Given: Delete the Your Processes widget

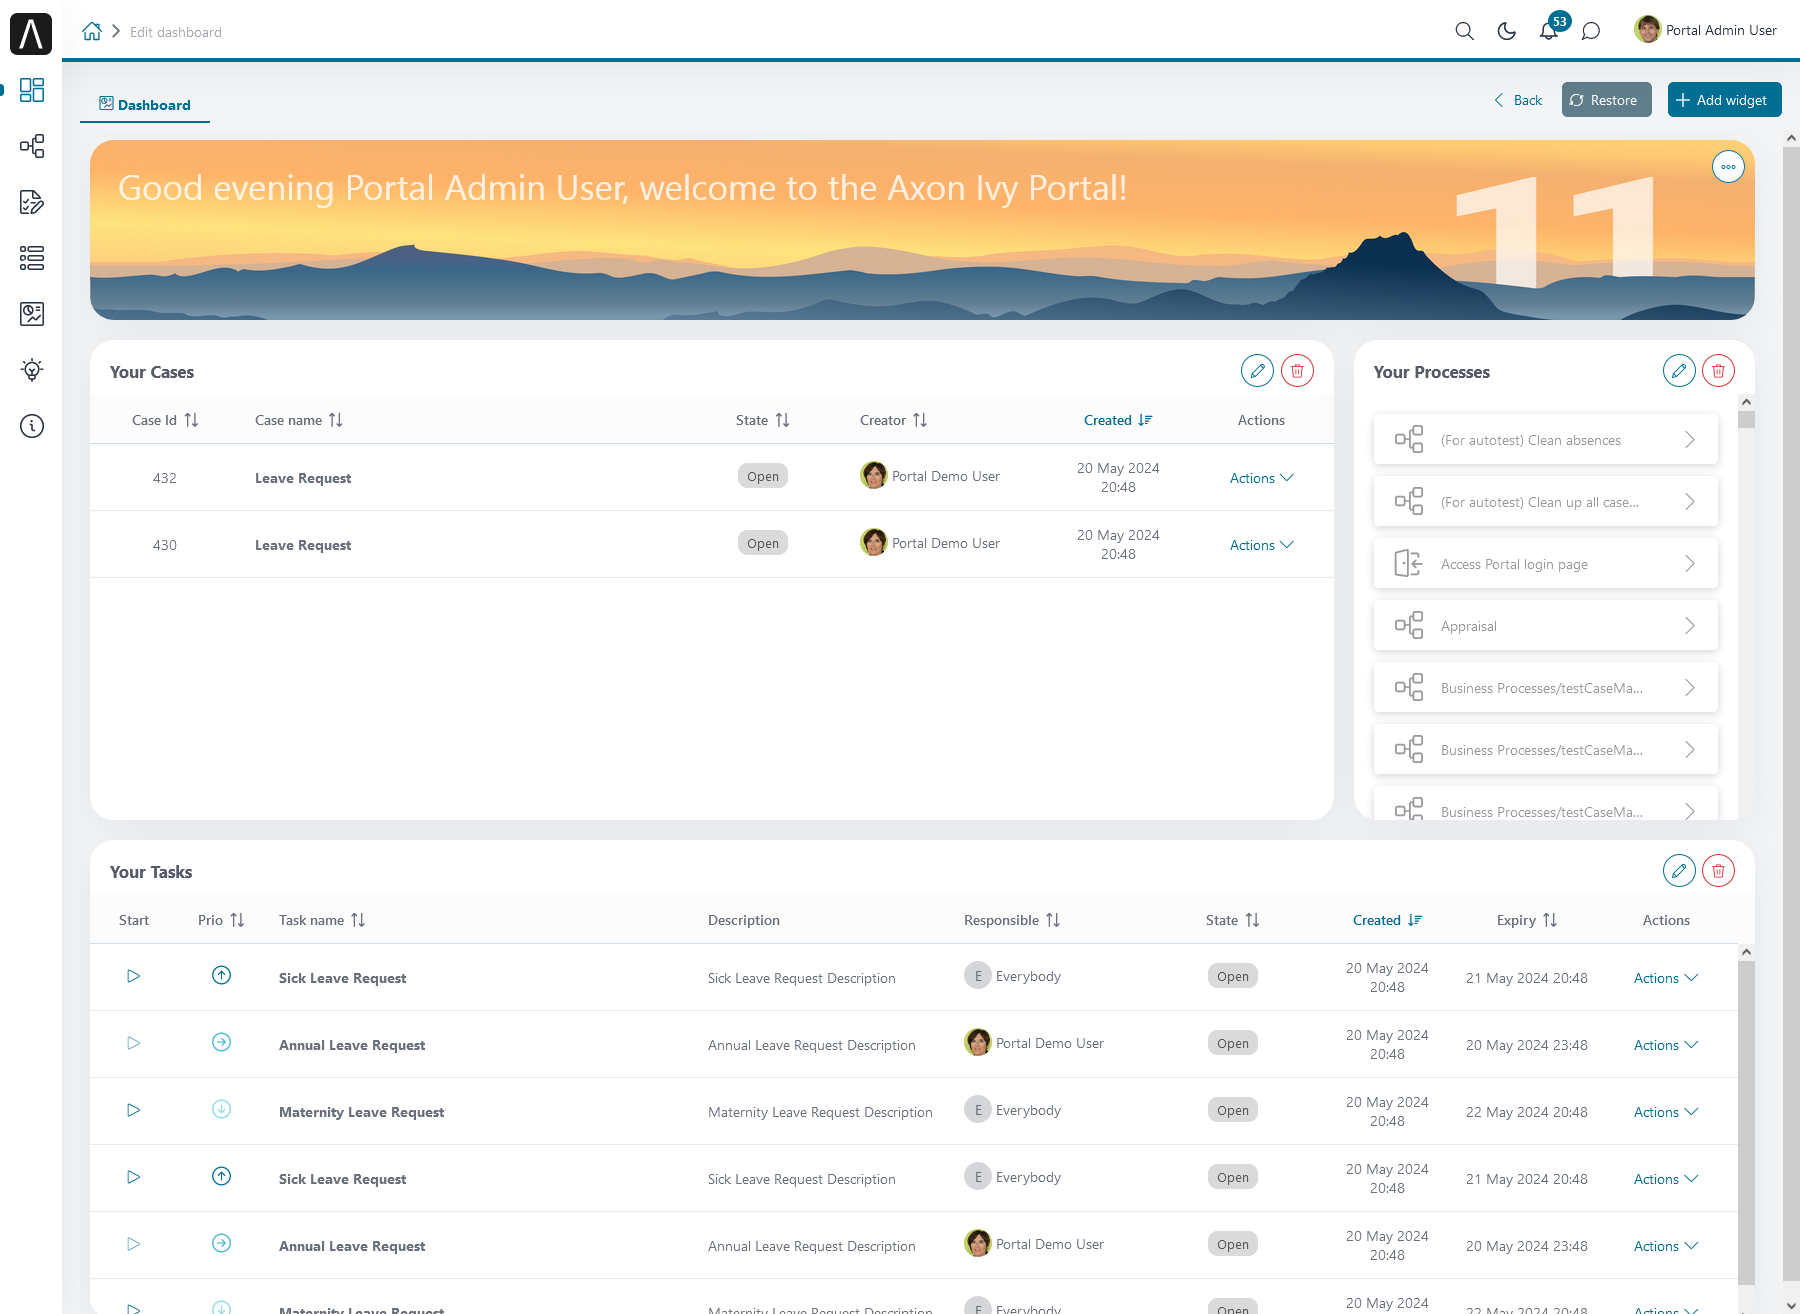Looking at the screenshot, I should 1718,371.
